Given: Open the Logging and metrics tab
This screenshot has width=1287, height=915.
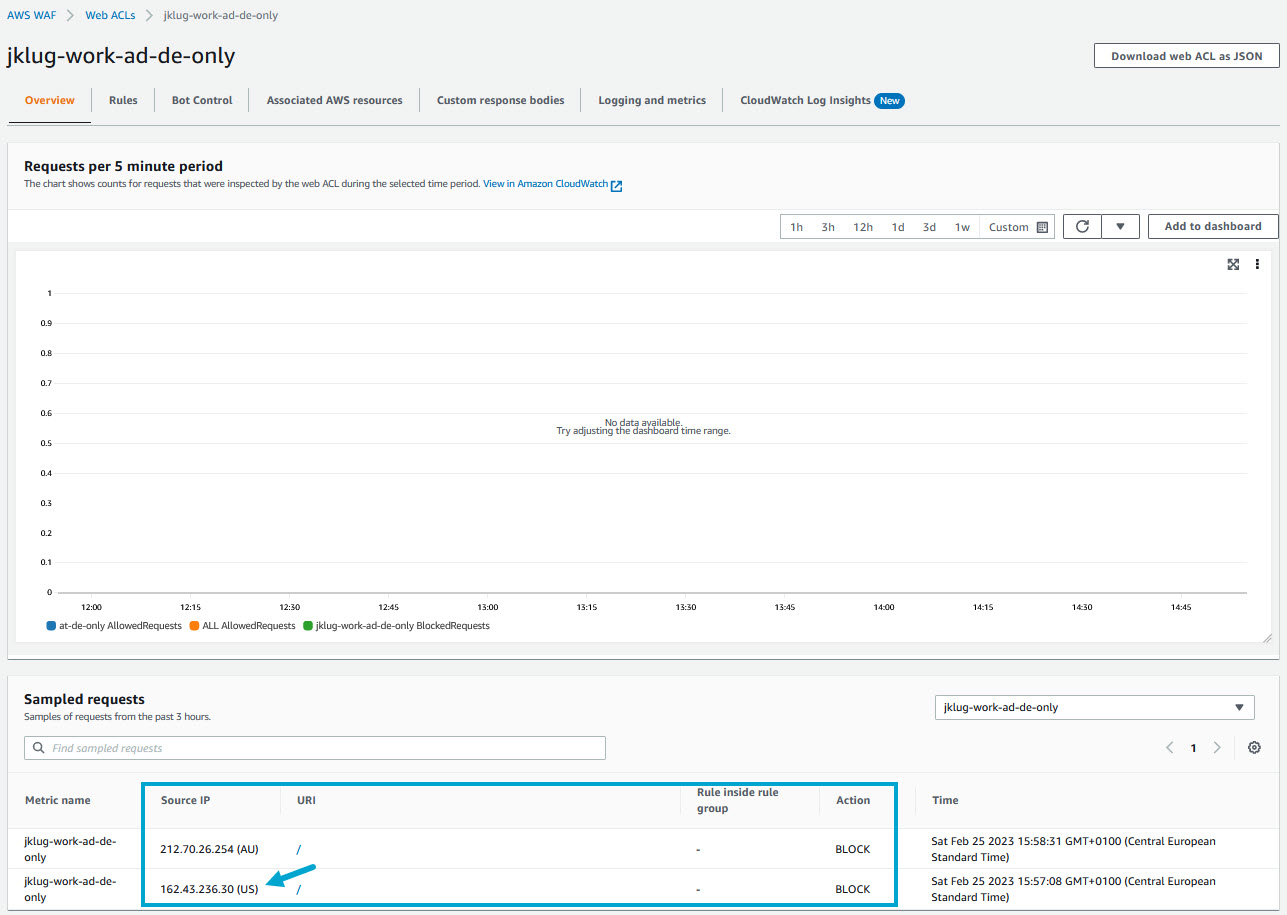Looking at the screenshot, I should click(x=651, y=100).
